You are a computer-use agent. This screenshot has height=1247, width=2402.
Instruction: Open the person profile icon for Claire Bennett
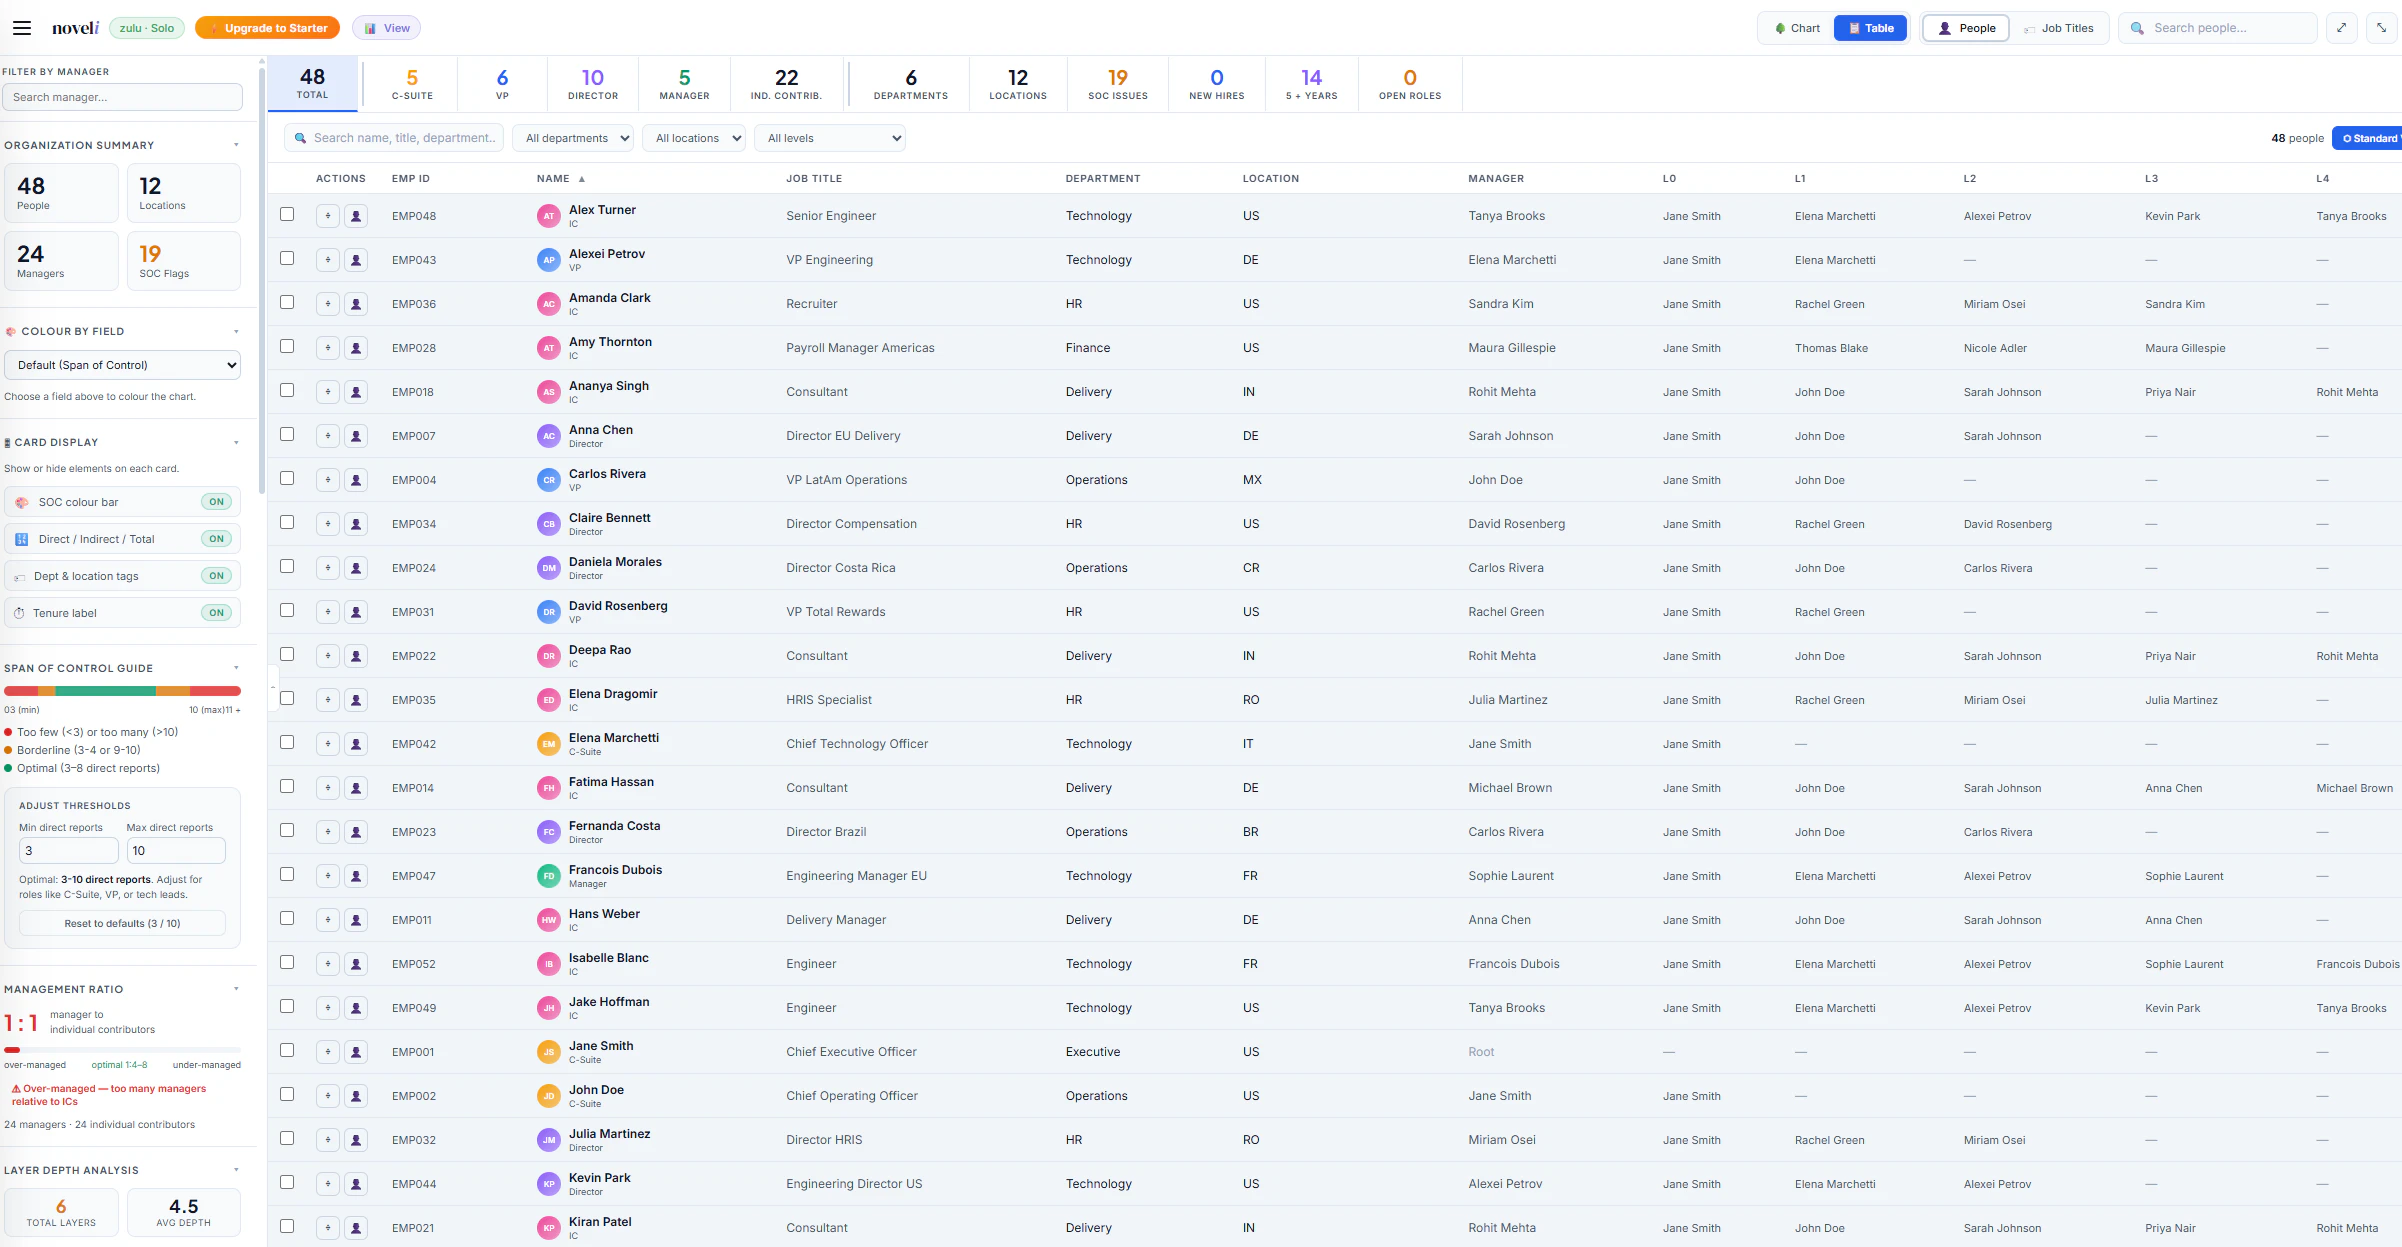click(355, 524)
